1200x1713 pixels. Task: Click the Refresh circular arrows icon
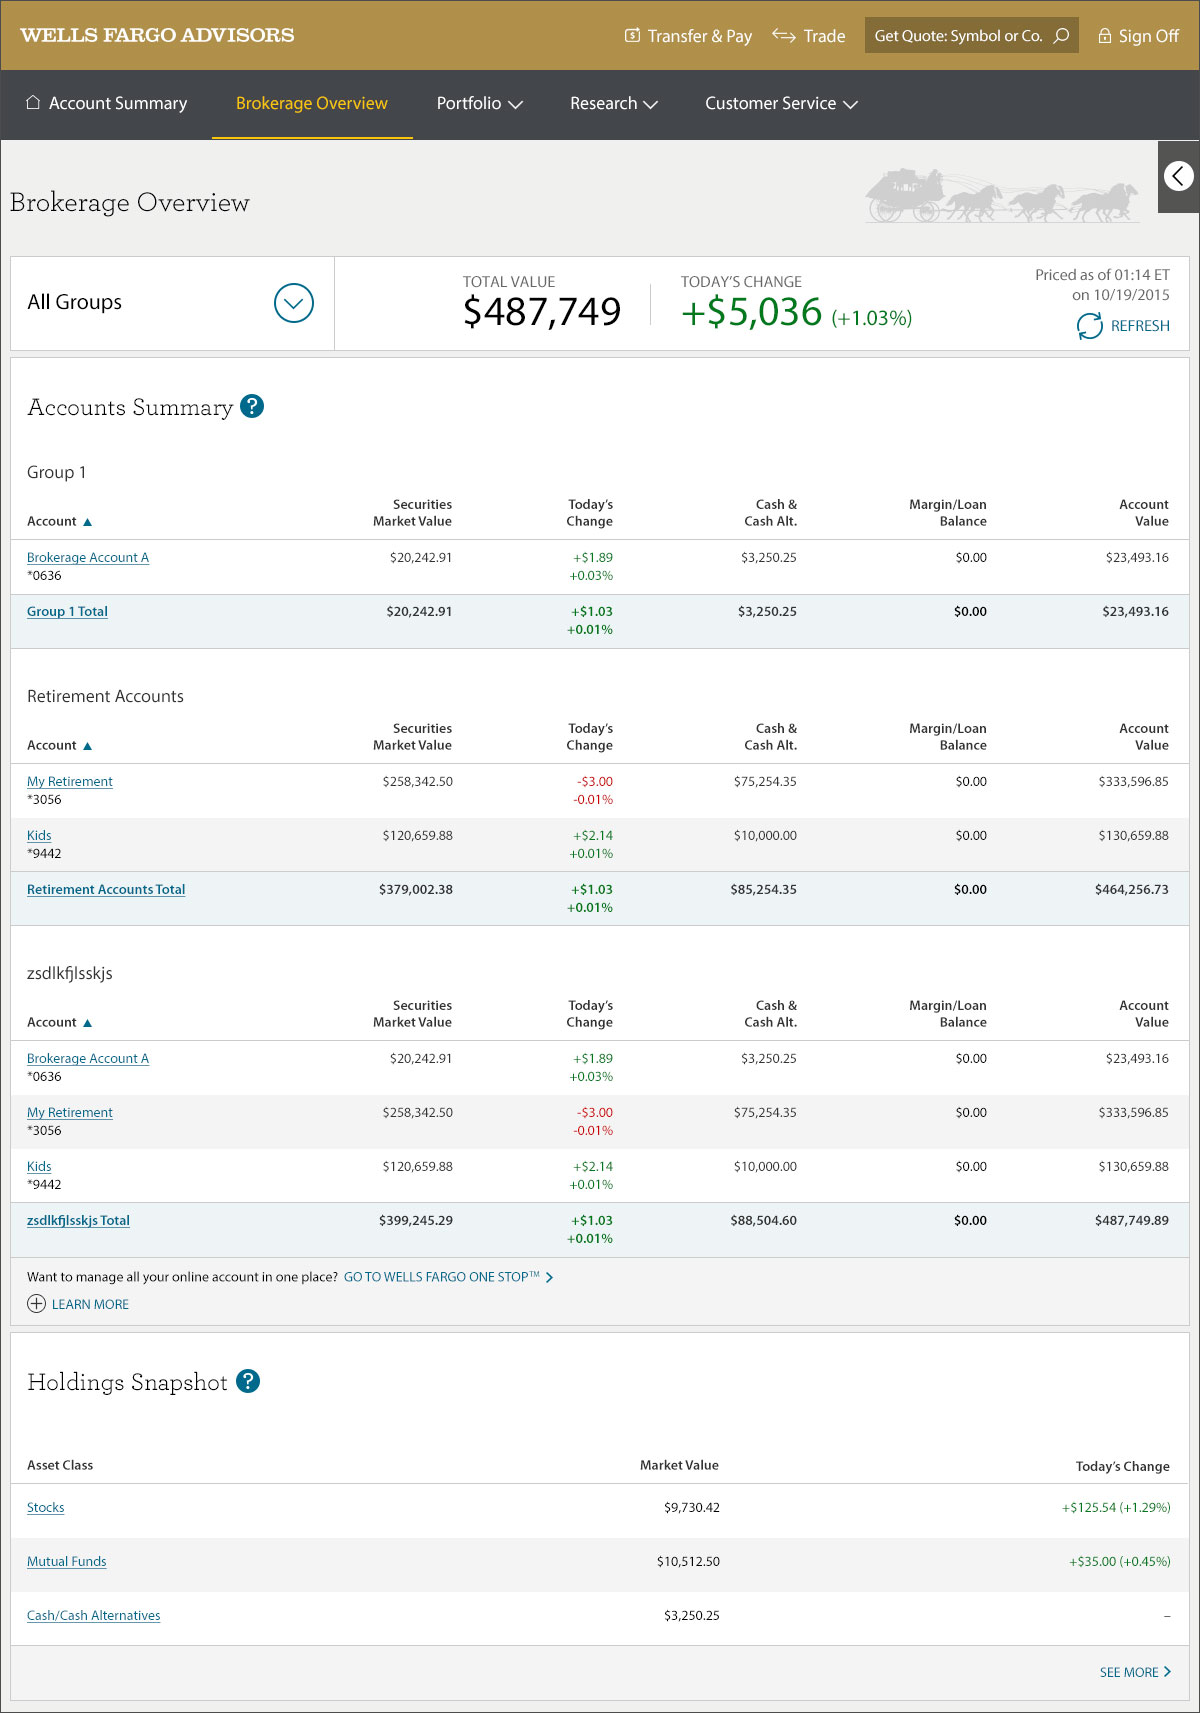tap(1089, 326)
